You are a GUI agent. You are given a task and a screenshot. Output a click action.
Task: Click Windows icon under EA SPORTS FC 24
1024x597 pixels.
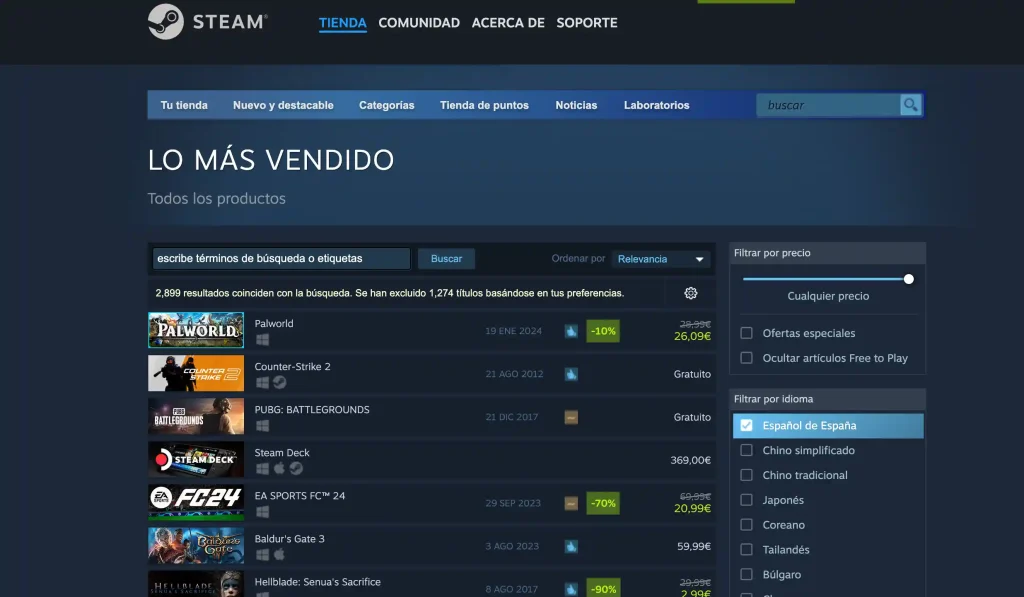[263, 512]
